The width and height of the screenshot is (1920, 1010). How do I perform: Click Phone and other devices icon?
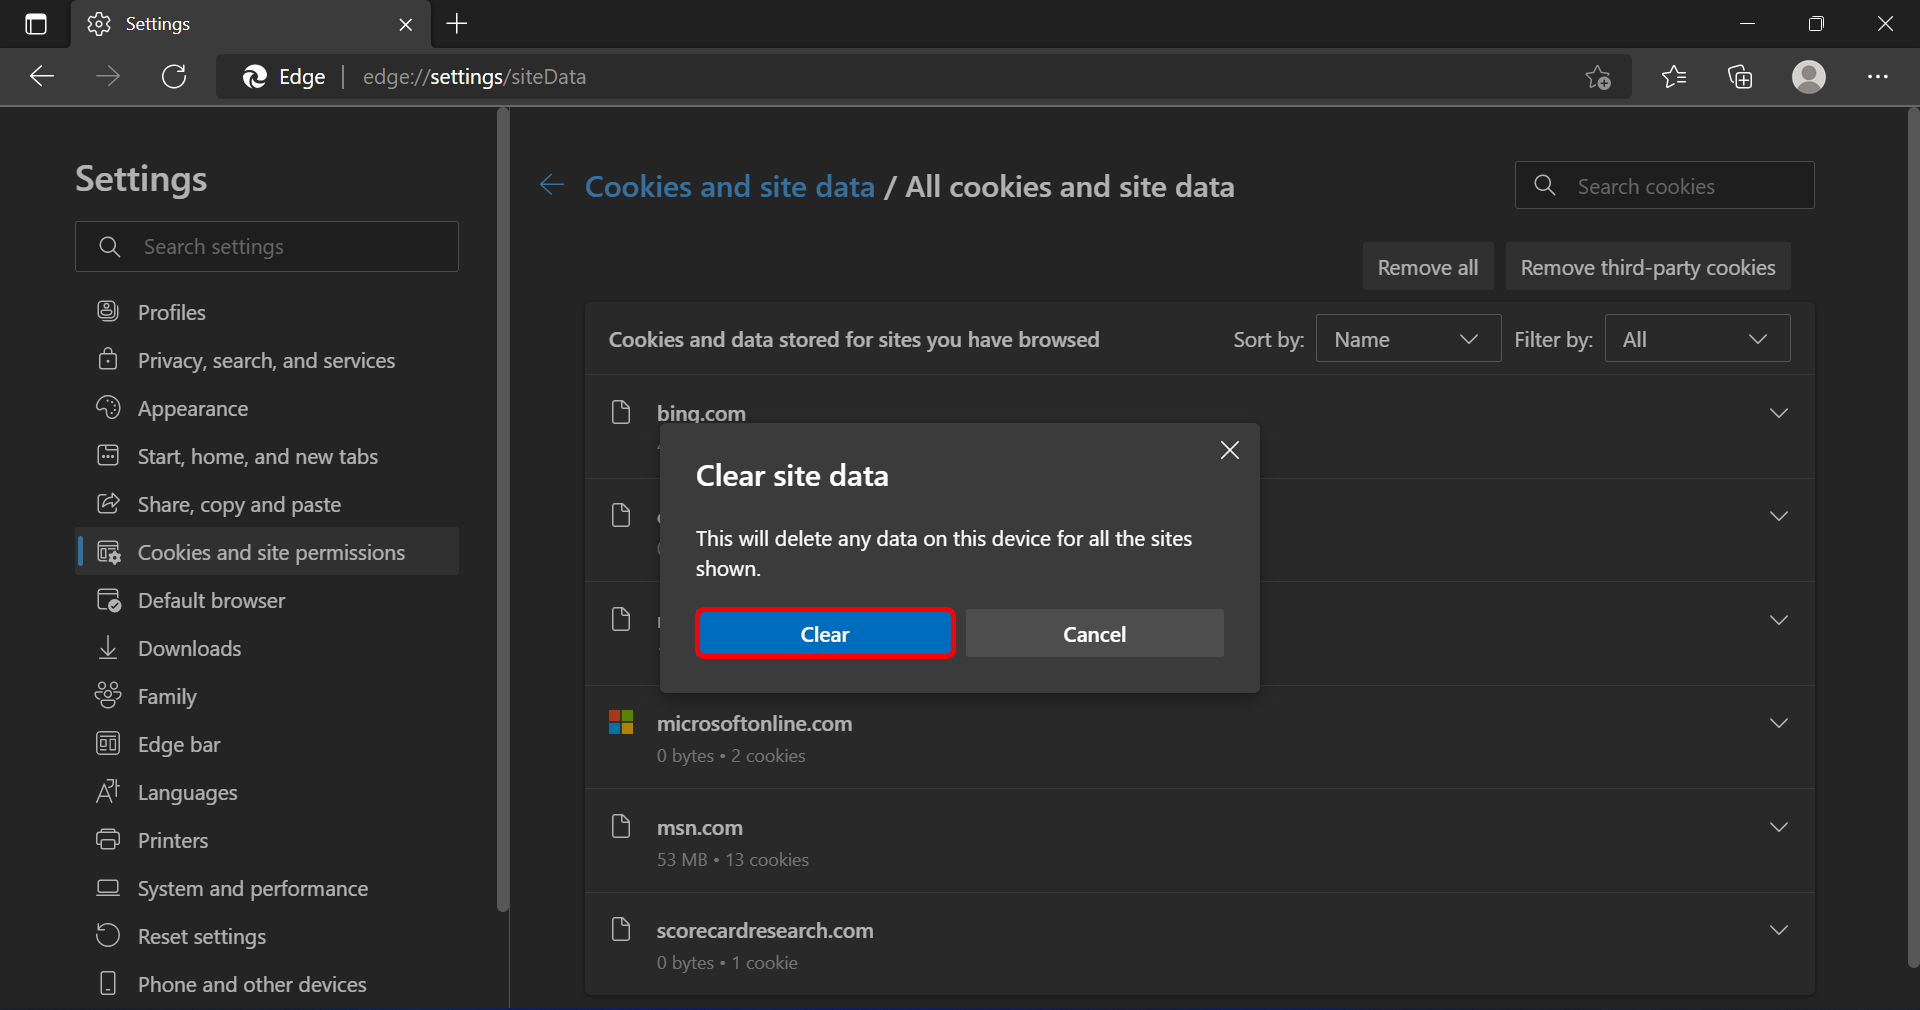108,983
